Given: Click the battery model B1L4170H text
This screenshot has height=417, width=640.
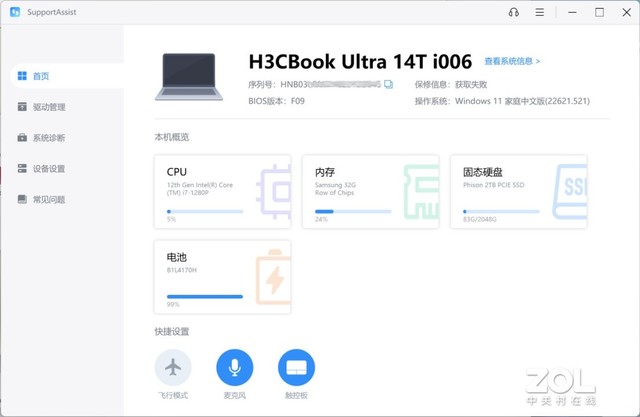Looking at the screenshot, I should pos(182,270).
